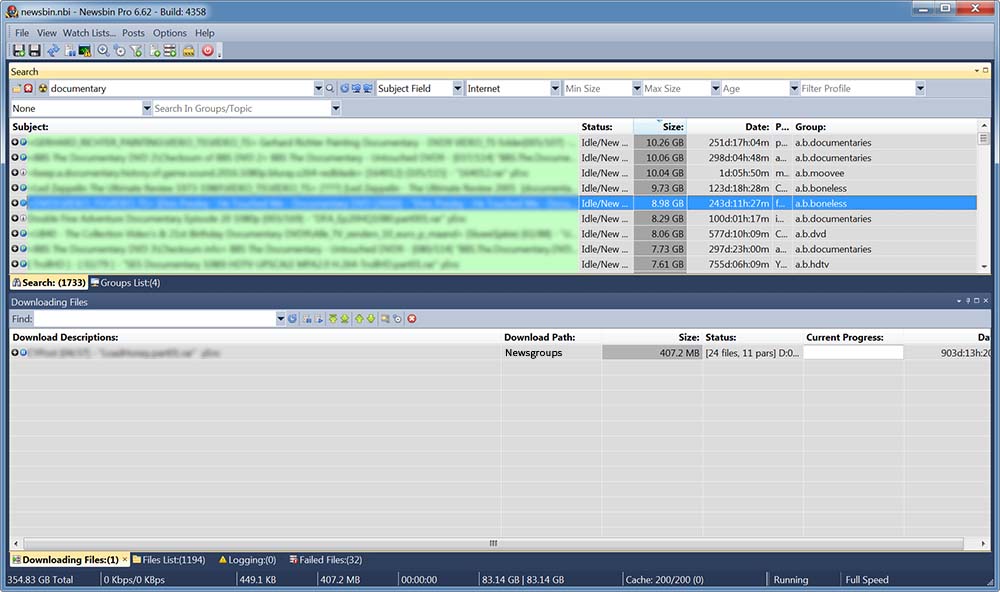Close the Downloading Files:(1) tab
The width and height of the screenshot is (1000, 592).
point(124,559)
